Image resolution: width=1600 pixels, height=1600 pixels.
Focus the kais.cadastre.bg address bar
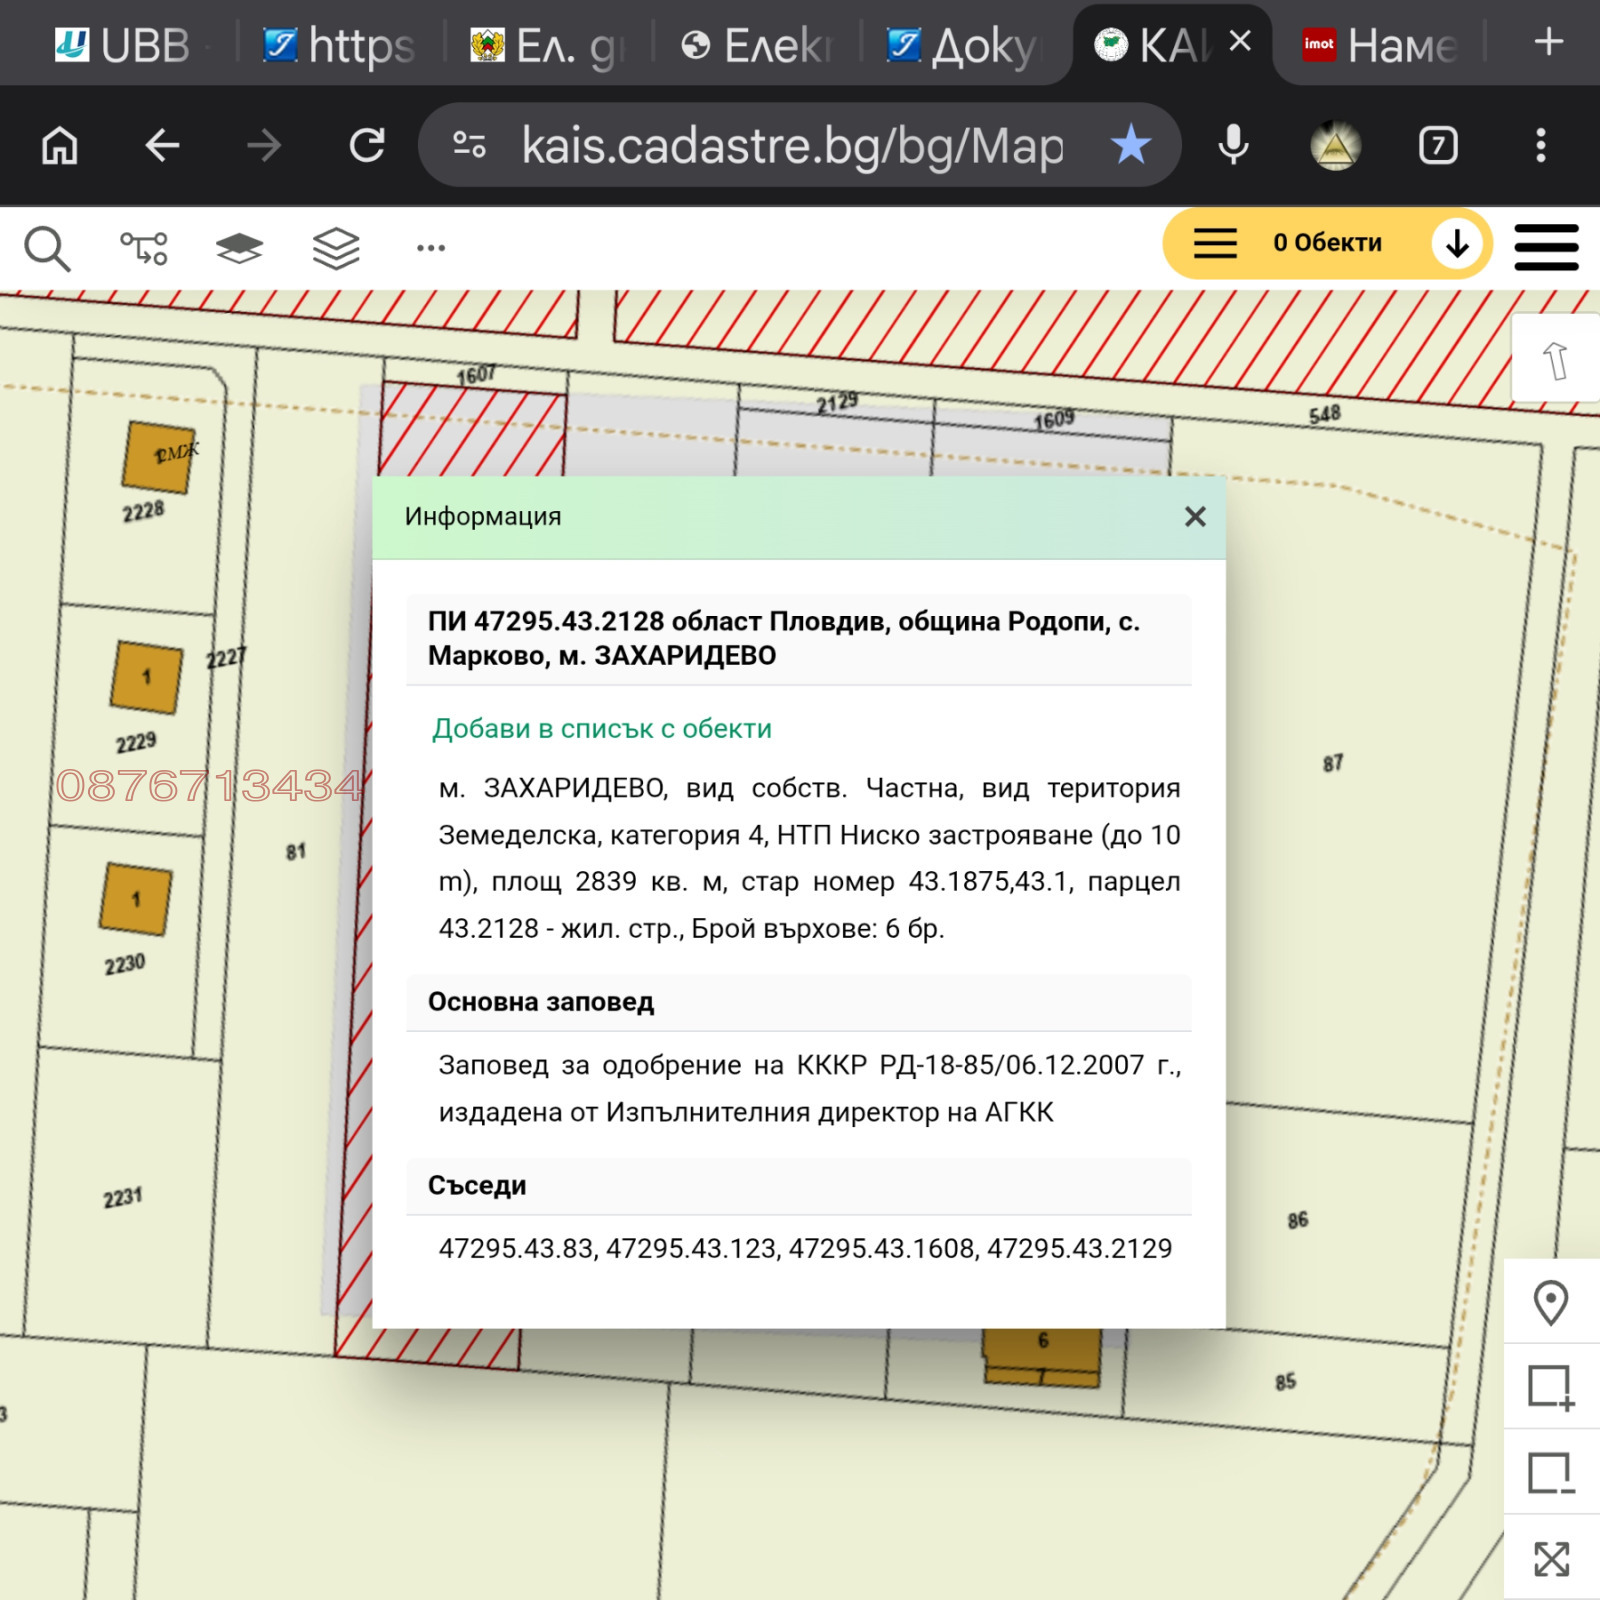[792, 146]
